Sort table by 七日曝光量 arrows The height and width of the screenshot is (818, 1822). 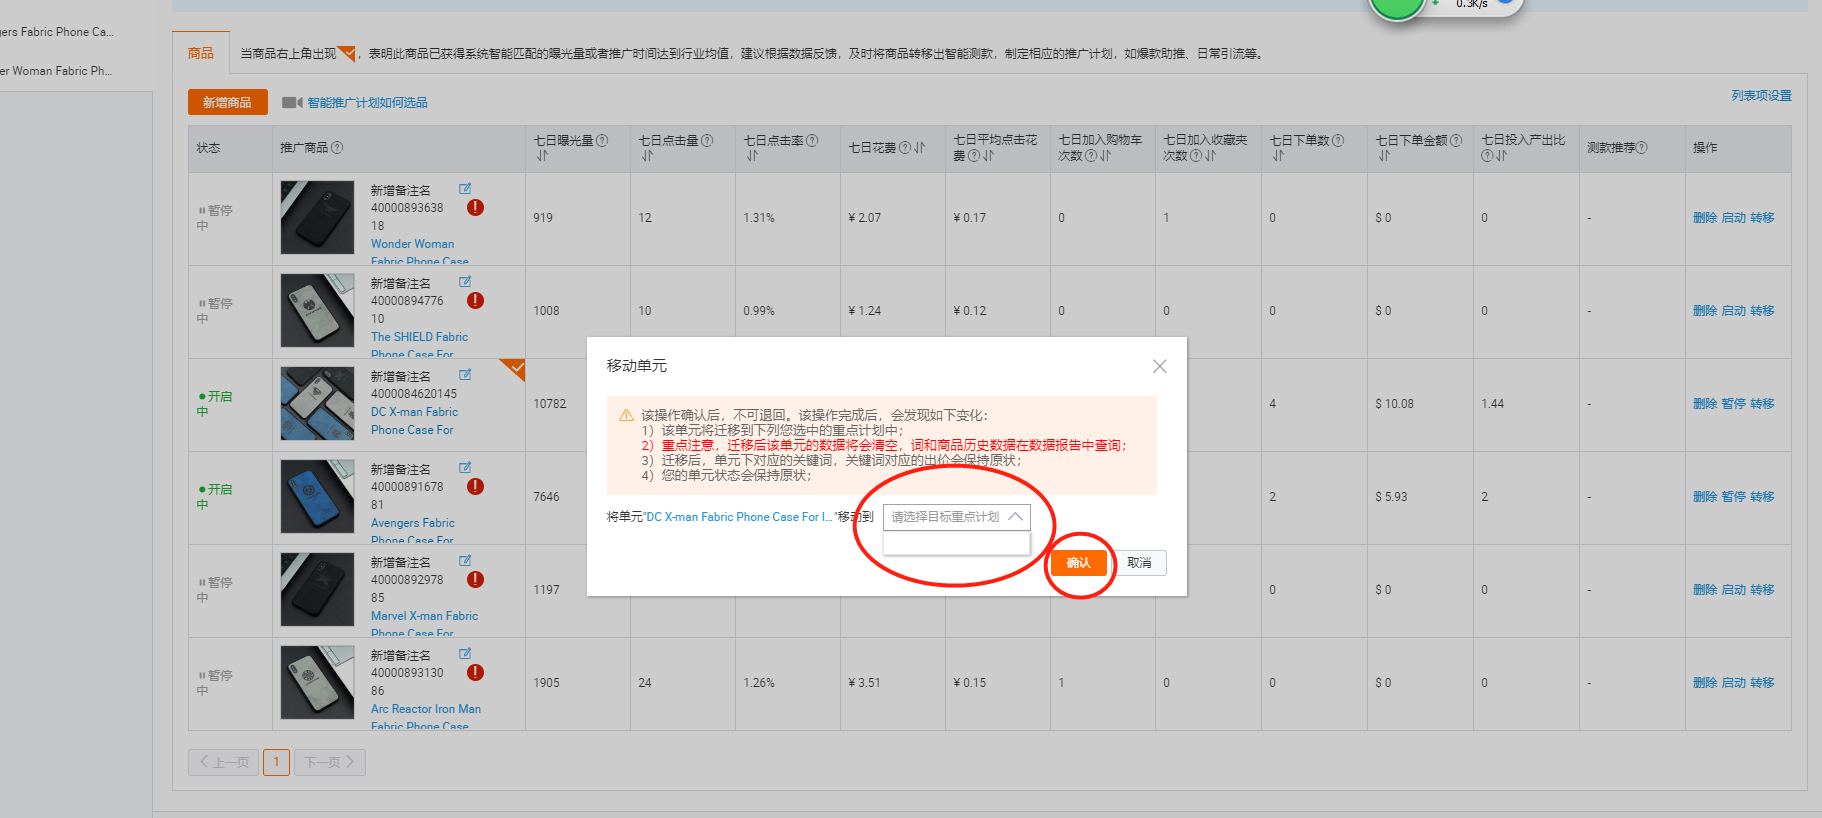pos(542,156)
